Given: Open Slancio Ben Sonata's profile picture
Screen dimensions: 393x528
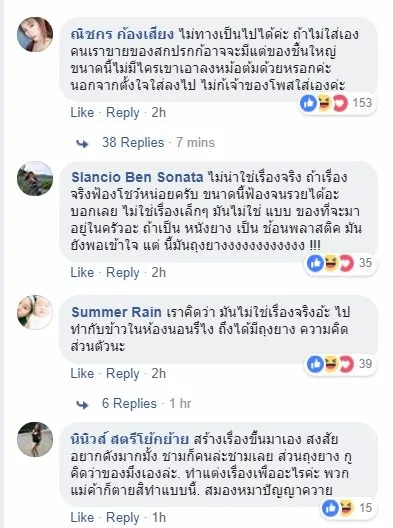Looking at the screenshot, I should point(35,178).
